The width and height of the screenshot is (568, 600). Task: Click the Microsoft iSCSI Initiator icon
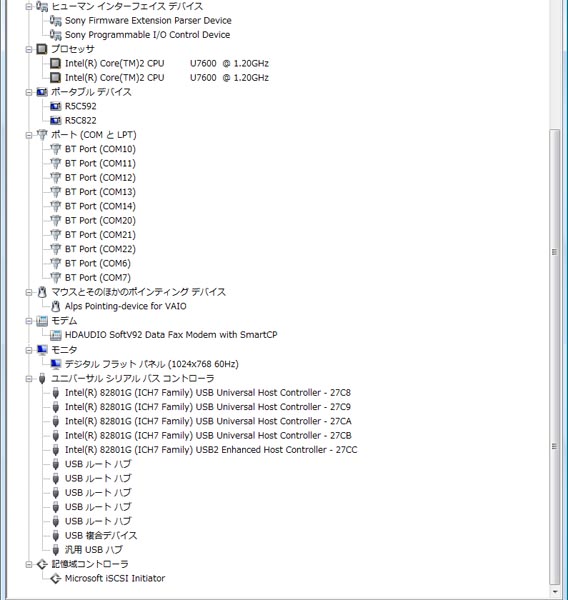click(55, 578)
